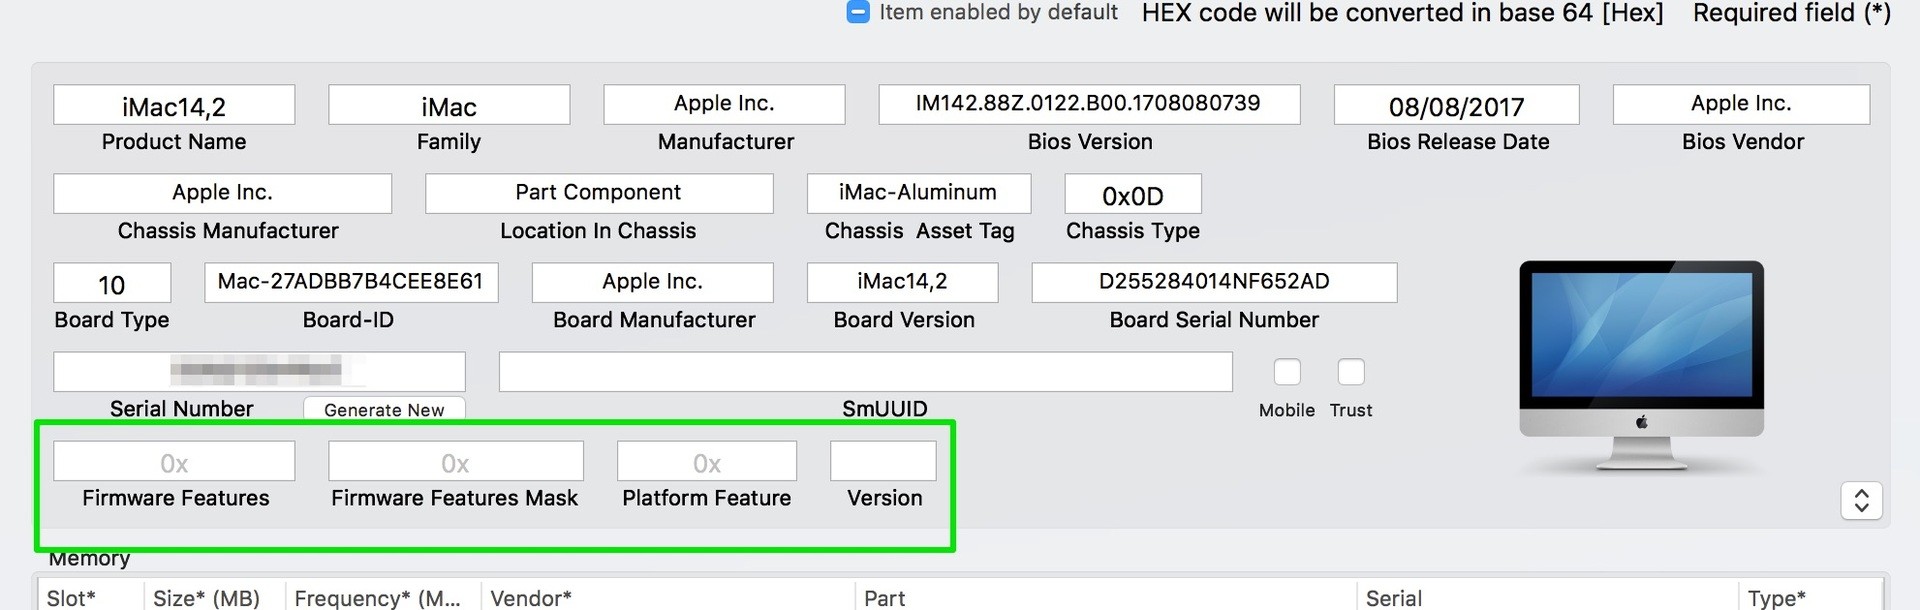Screen dimensions: 1920x610
Task: Toggle the Trust checkbox
Action: tap(1351, 372)
